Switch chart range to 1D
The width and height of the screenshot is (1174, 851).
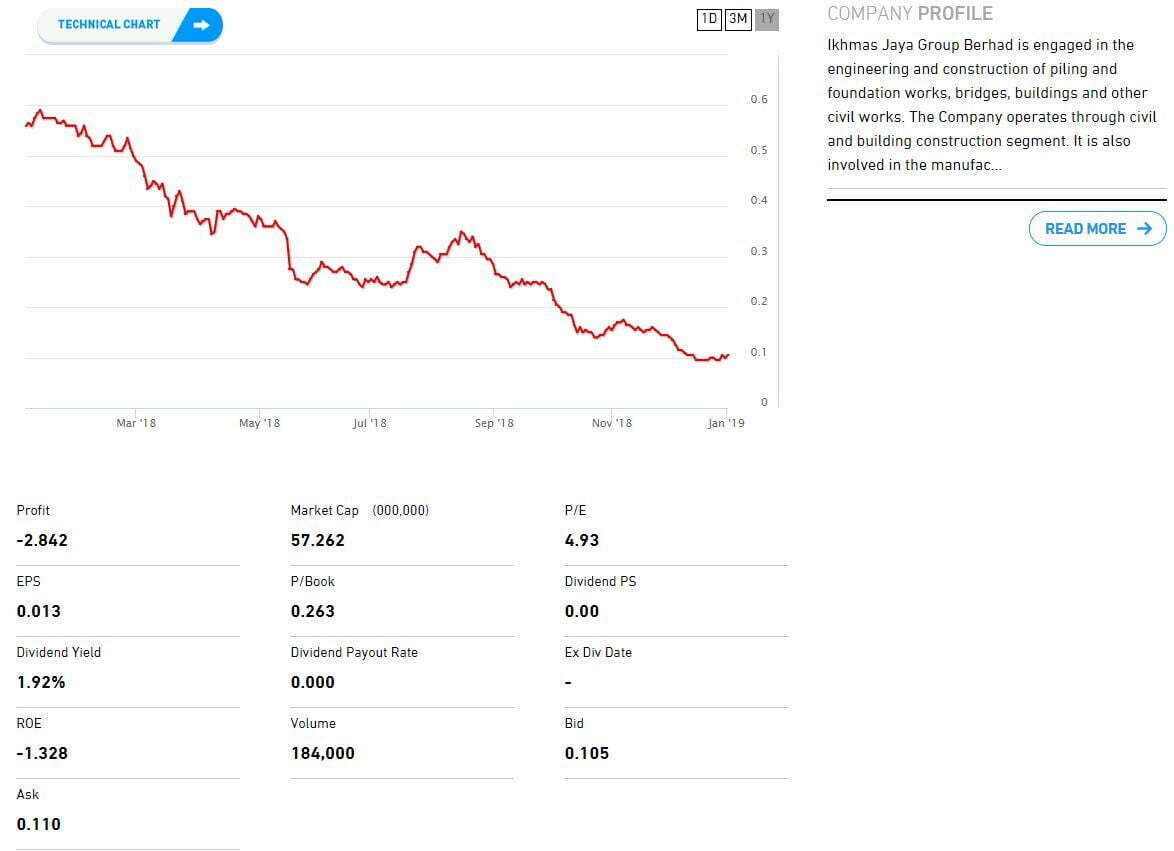coord(709,19)
